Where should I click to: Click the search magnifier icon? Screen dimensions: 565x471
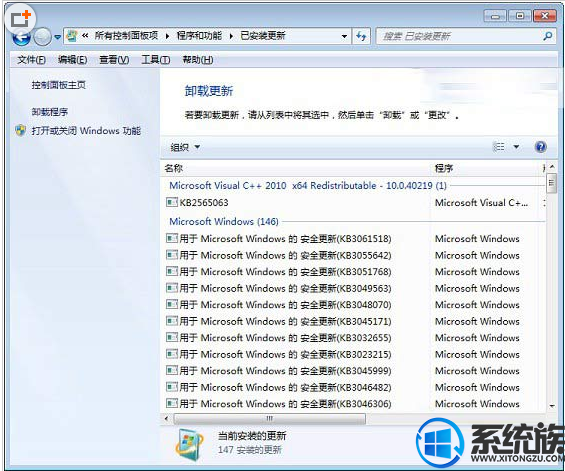(x=548, y=36)
